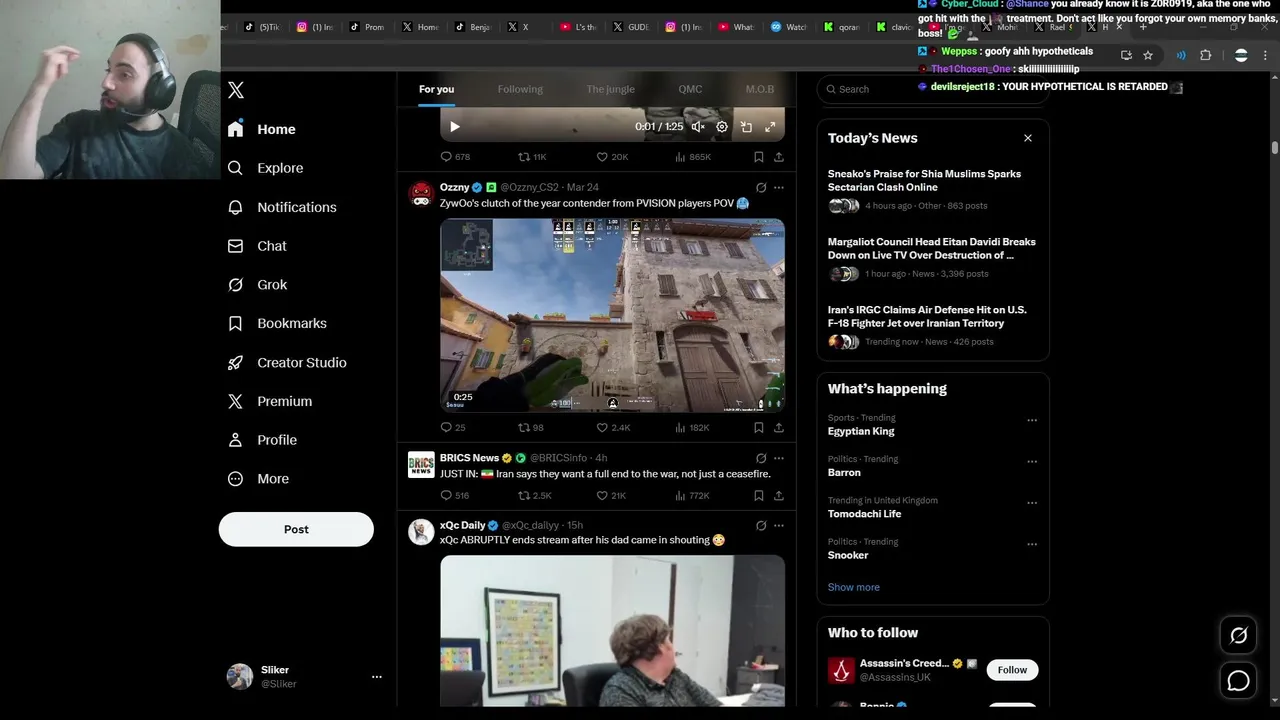Like the post with 20K likes
1280x720 pixels.
point(612,157)
